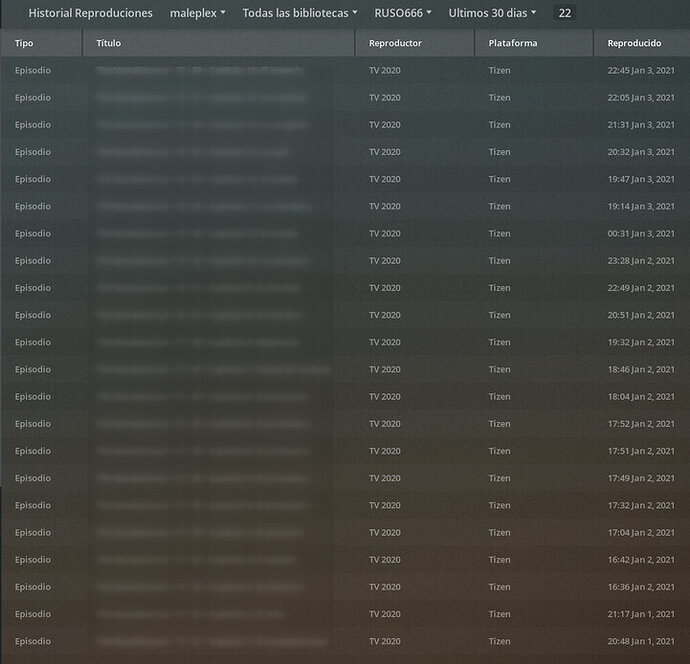Select the timestamp 17:49 Jan 2, 2021

click(641, 478)
